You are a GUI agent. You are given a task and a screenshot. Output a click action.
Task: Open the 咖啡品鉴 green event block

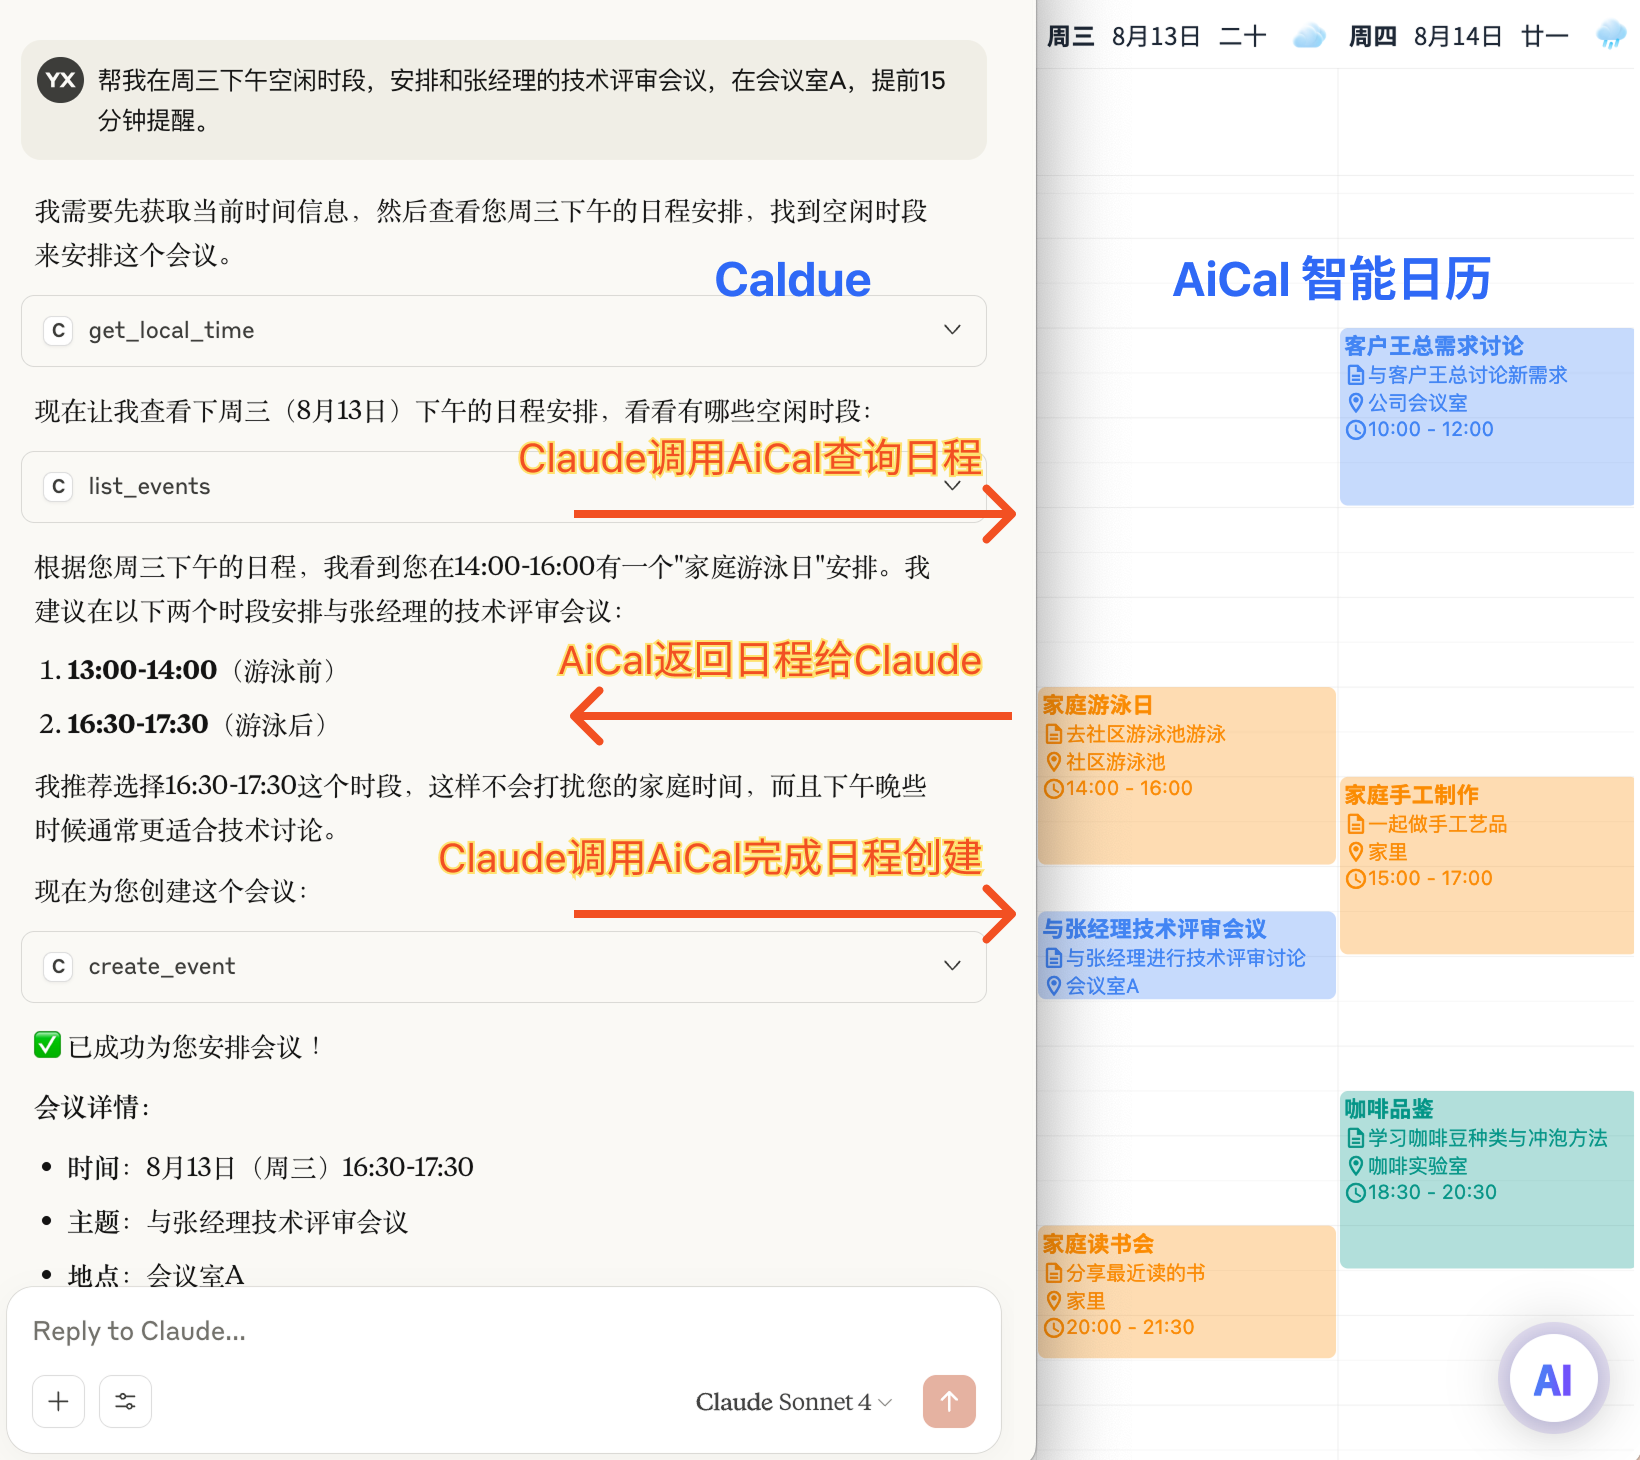[x=1486, y=1180]
